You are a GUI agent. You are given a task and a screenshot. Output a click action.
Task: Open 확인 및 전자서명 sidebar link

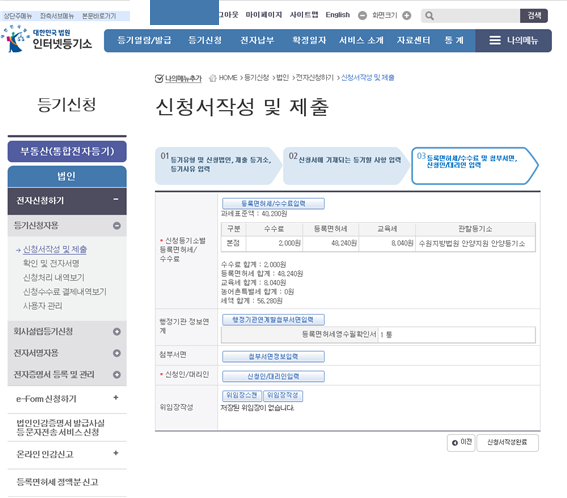pyautogui.click(x=51, y=263)
